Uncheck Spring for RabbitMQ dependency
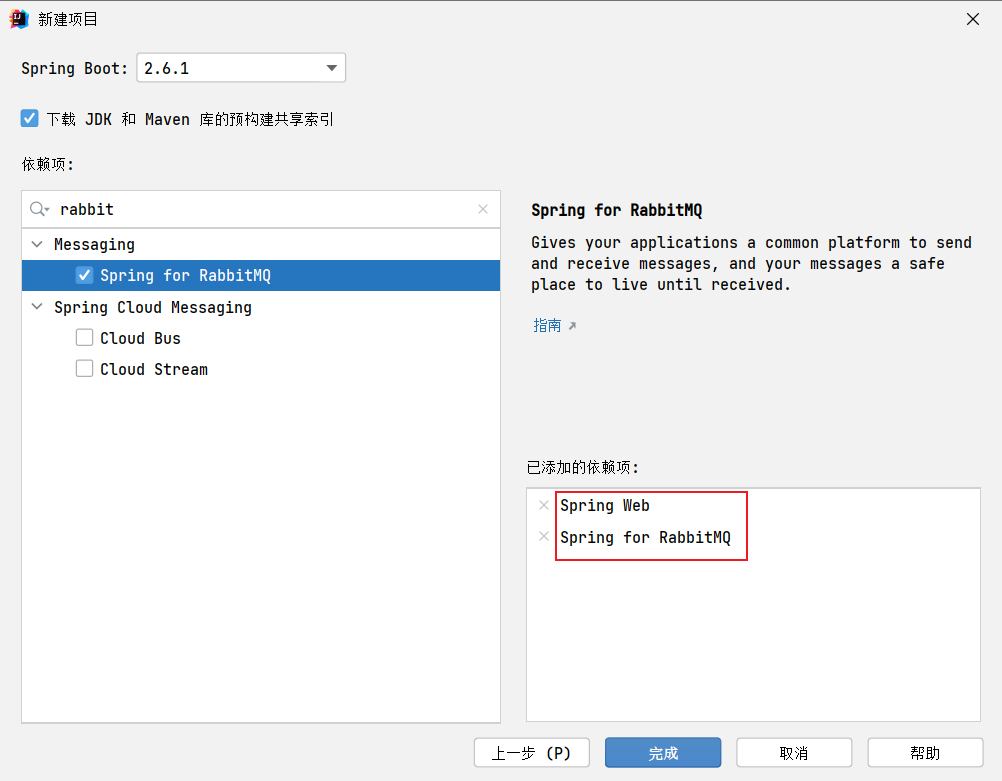The image size is (1002, 781). pos(84,275)
